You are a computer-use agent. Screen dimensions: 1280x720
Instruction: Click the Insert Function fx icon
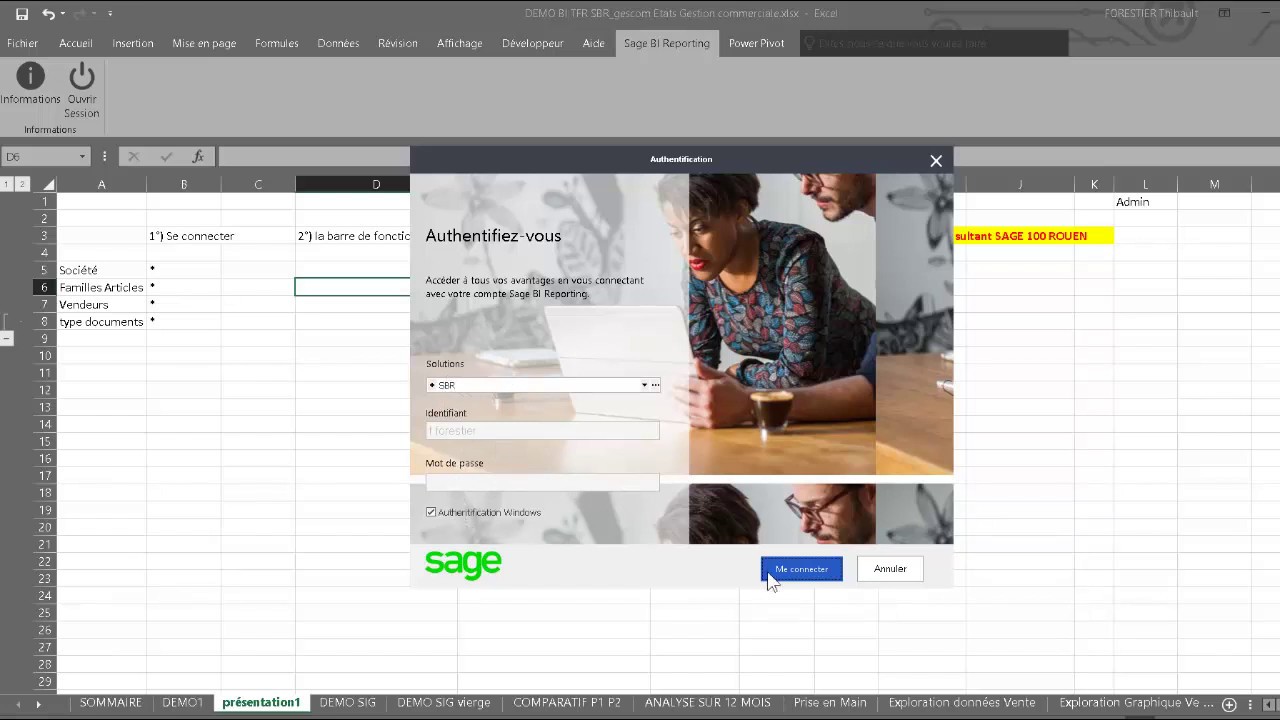coord(198,156)
